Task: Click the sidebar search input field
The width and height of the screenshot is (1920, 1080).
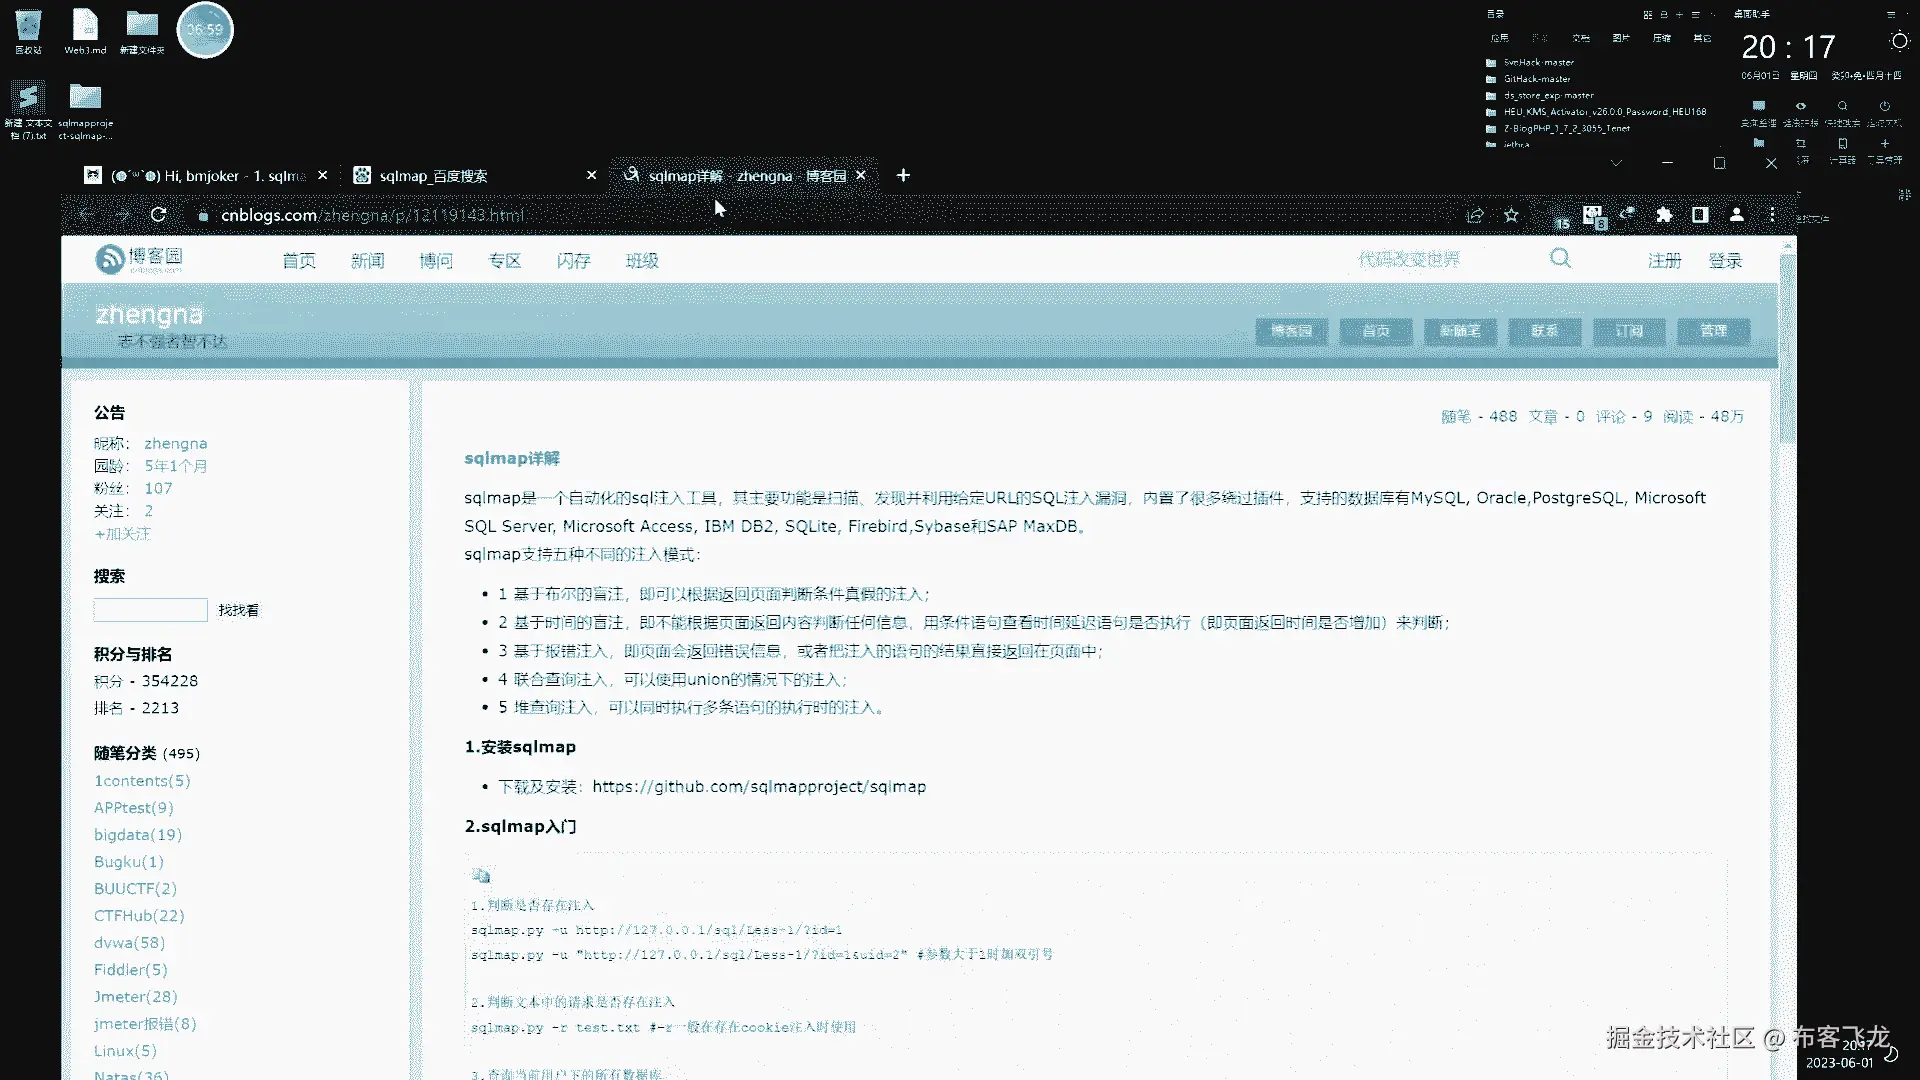Action: coord(150,610)
